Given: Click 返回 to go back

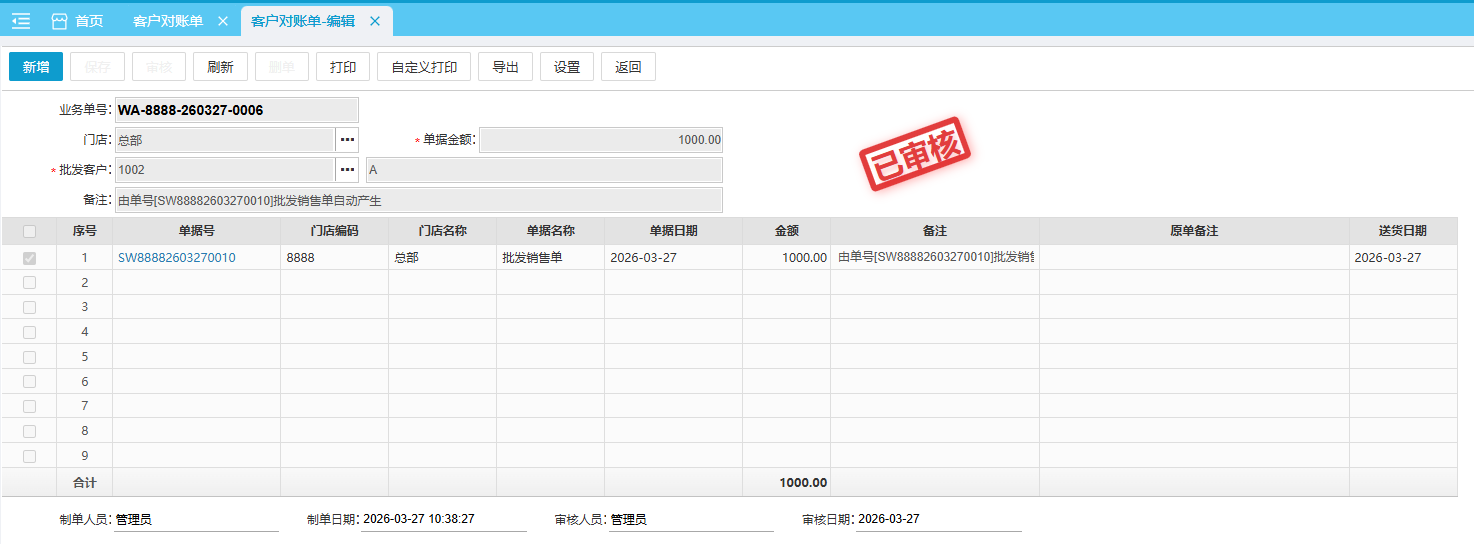Looking at the screenshot, I should click(628, 67).
